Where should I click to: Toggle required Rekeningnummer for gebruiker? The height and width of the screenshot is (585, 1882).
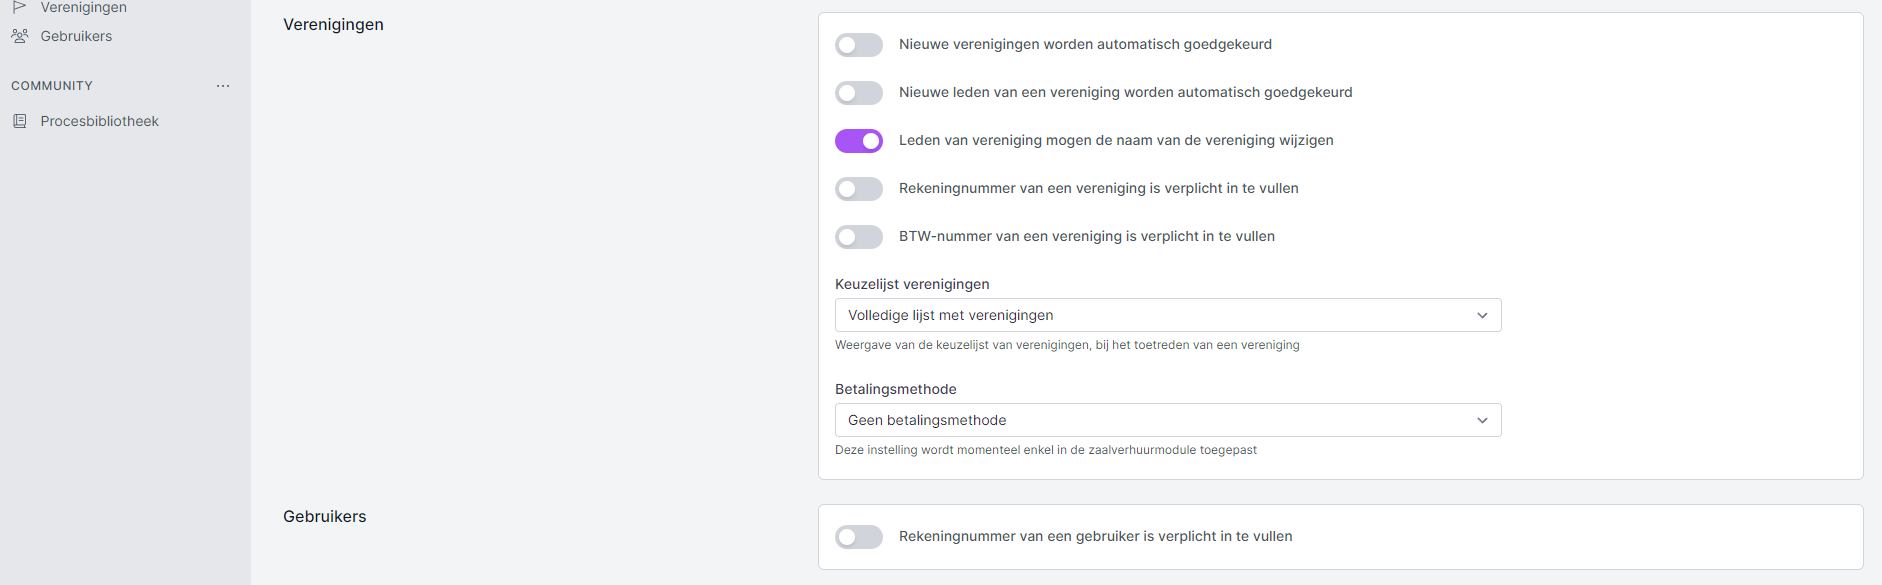click(x=859, y=537)
